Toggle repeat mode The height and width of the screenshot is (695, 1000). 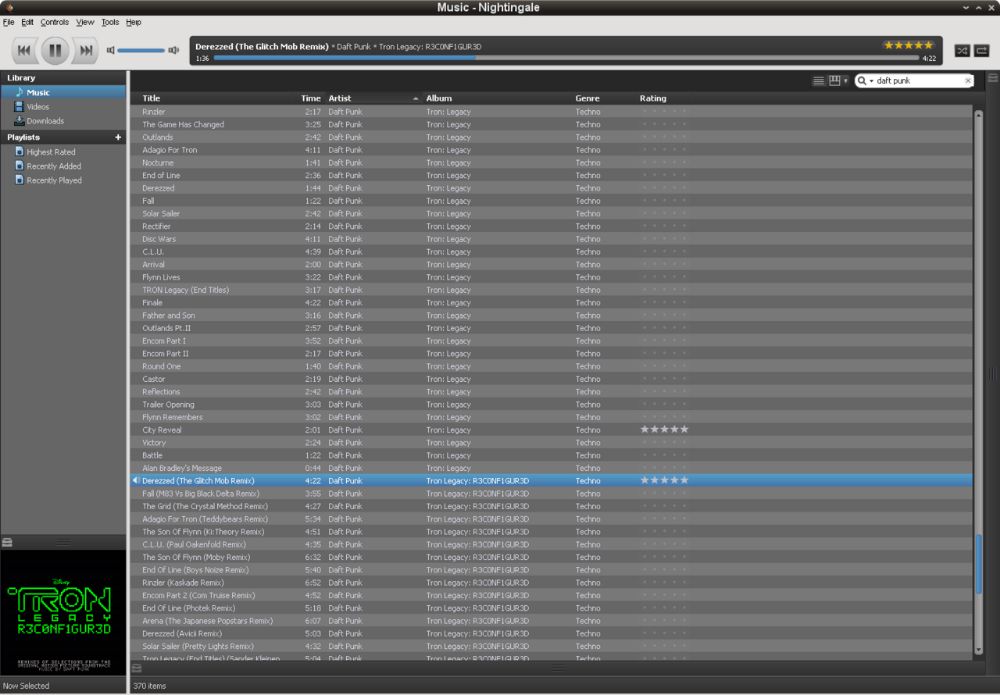click(x=982, y=50)
